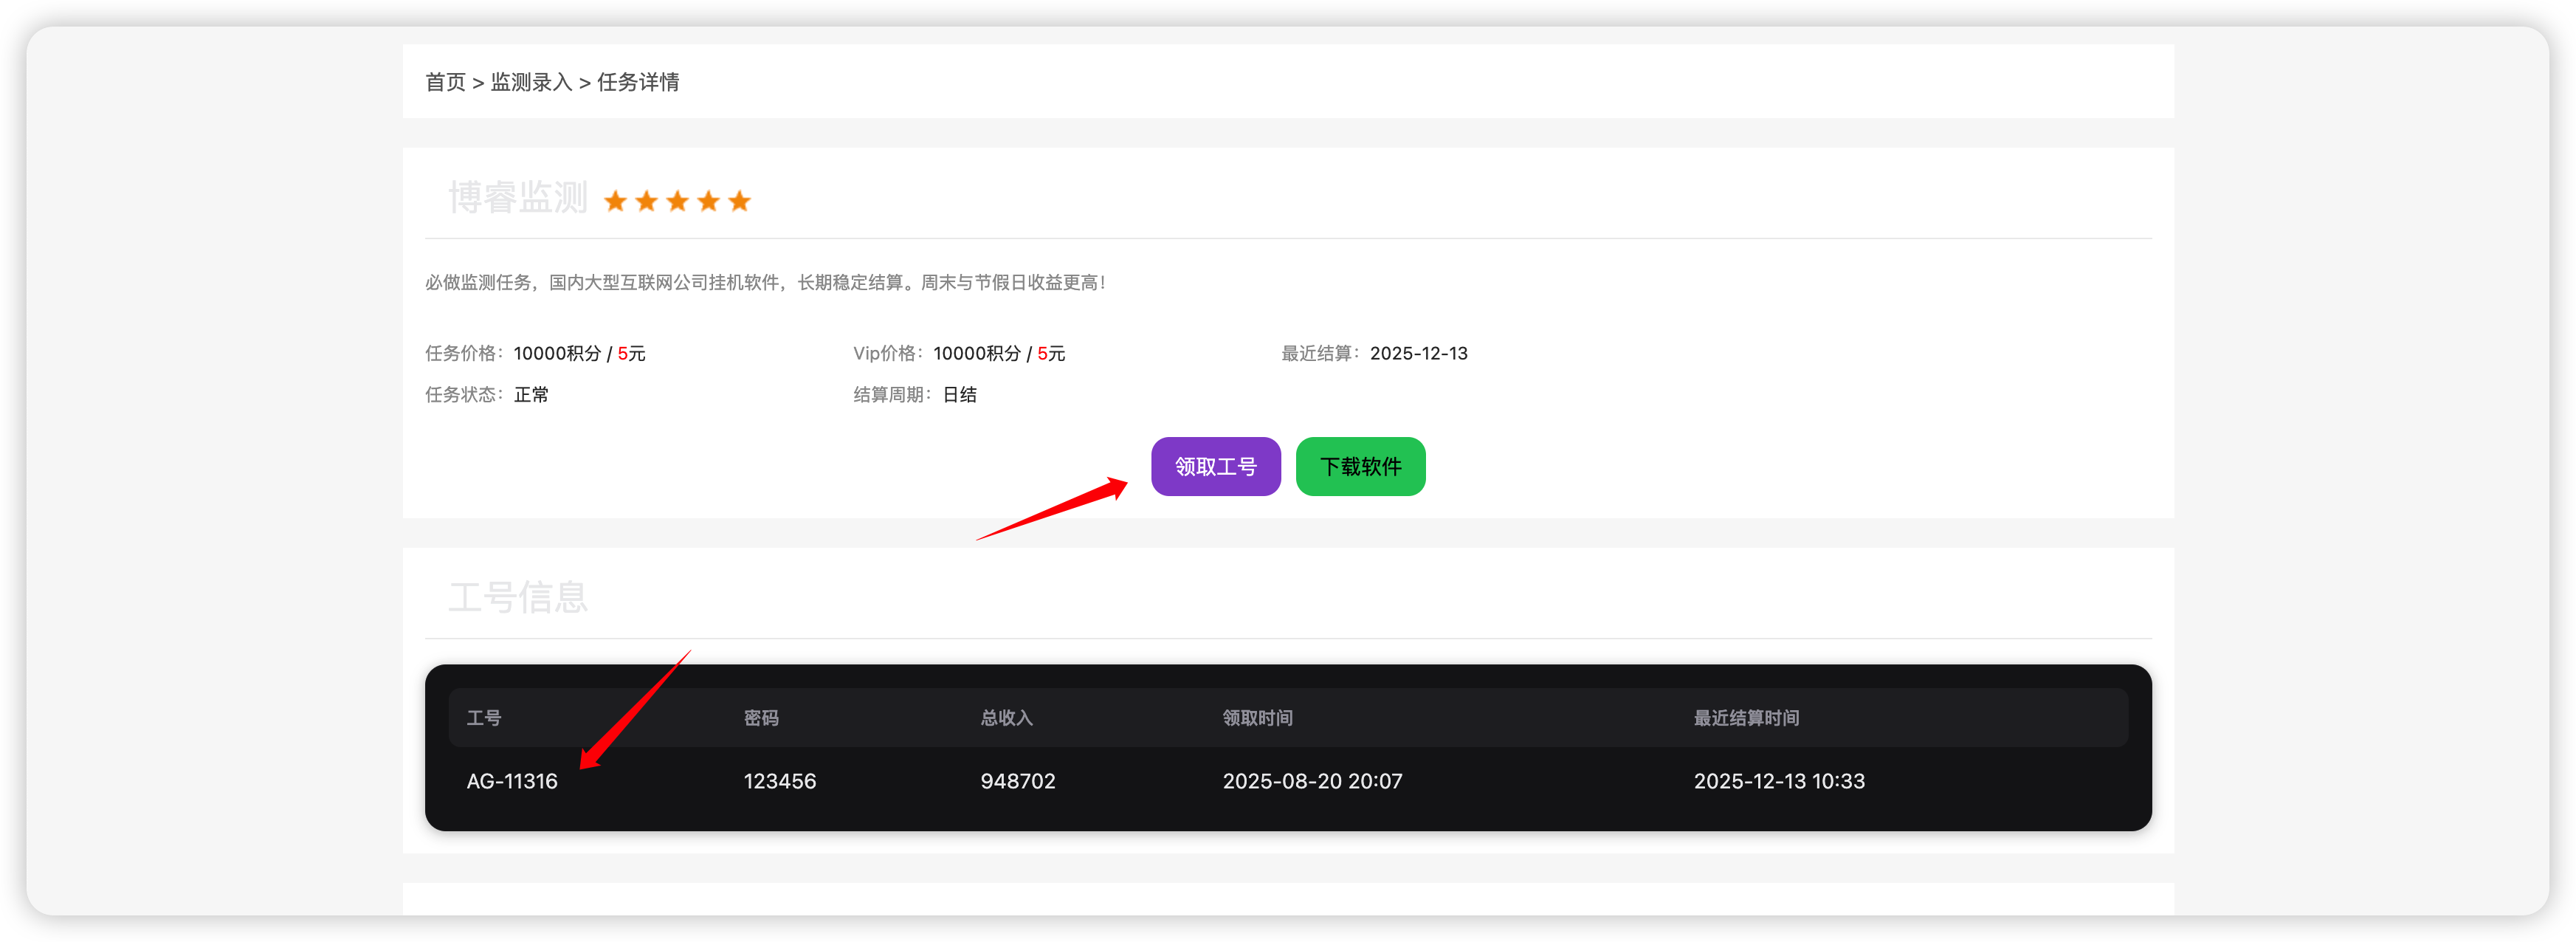Click the fourth orange rating star
Image resolution: width=2576 pixels, height=942 pixels.
point(708,202)
